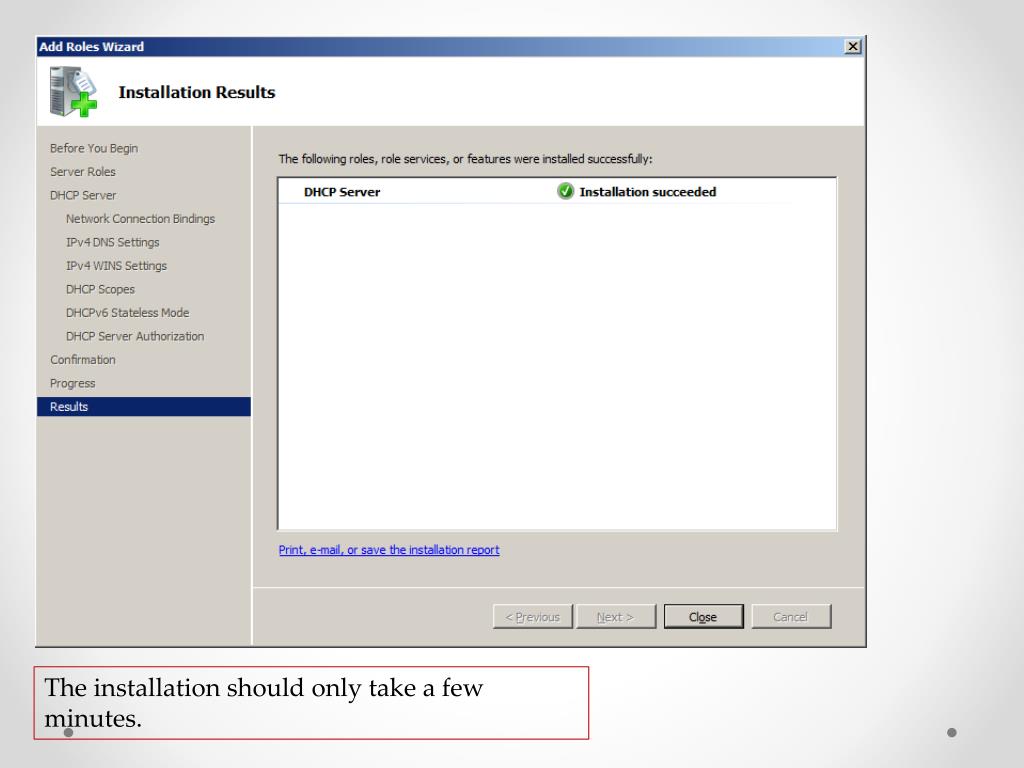Select the DHCP Server step in the sidebar
Screen dimensions: 1024x768
[x=83, y=195]
